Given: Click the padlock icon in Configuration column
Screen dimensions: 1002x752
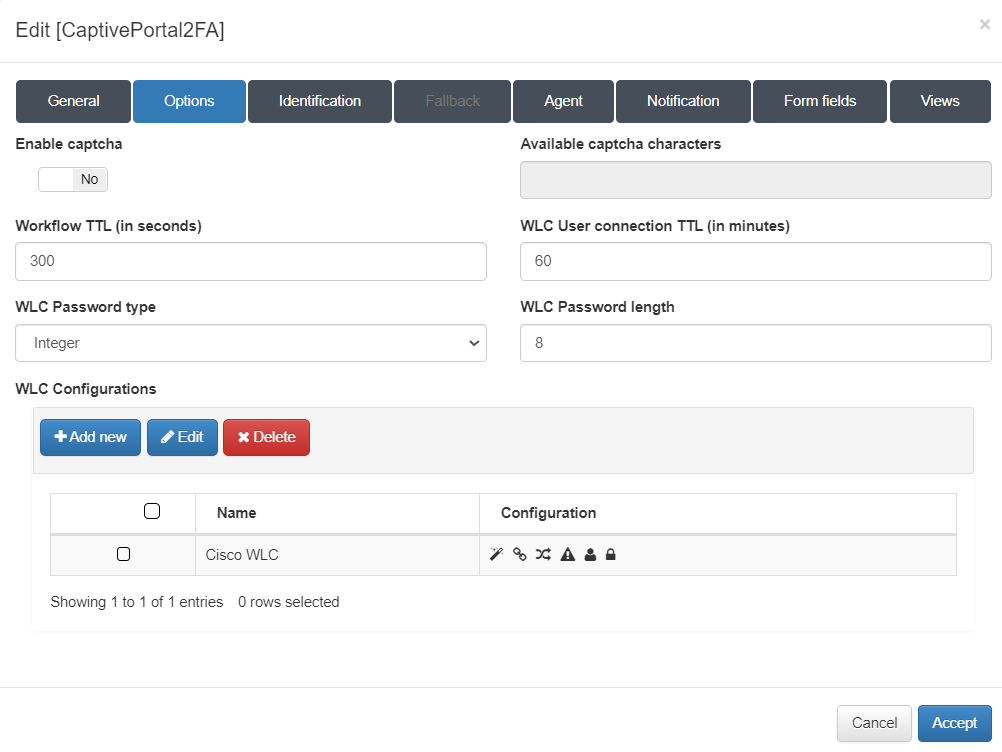Looking at the screenshot, I should point(611,555).
